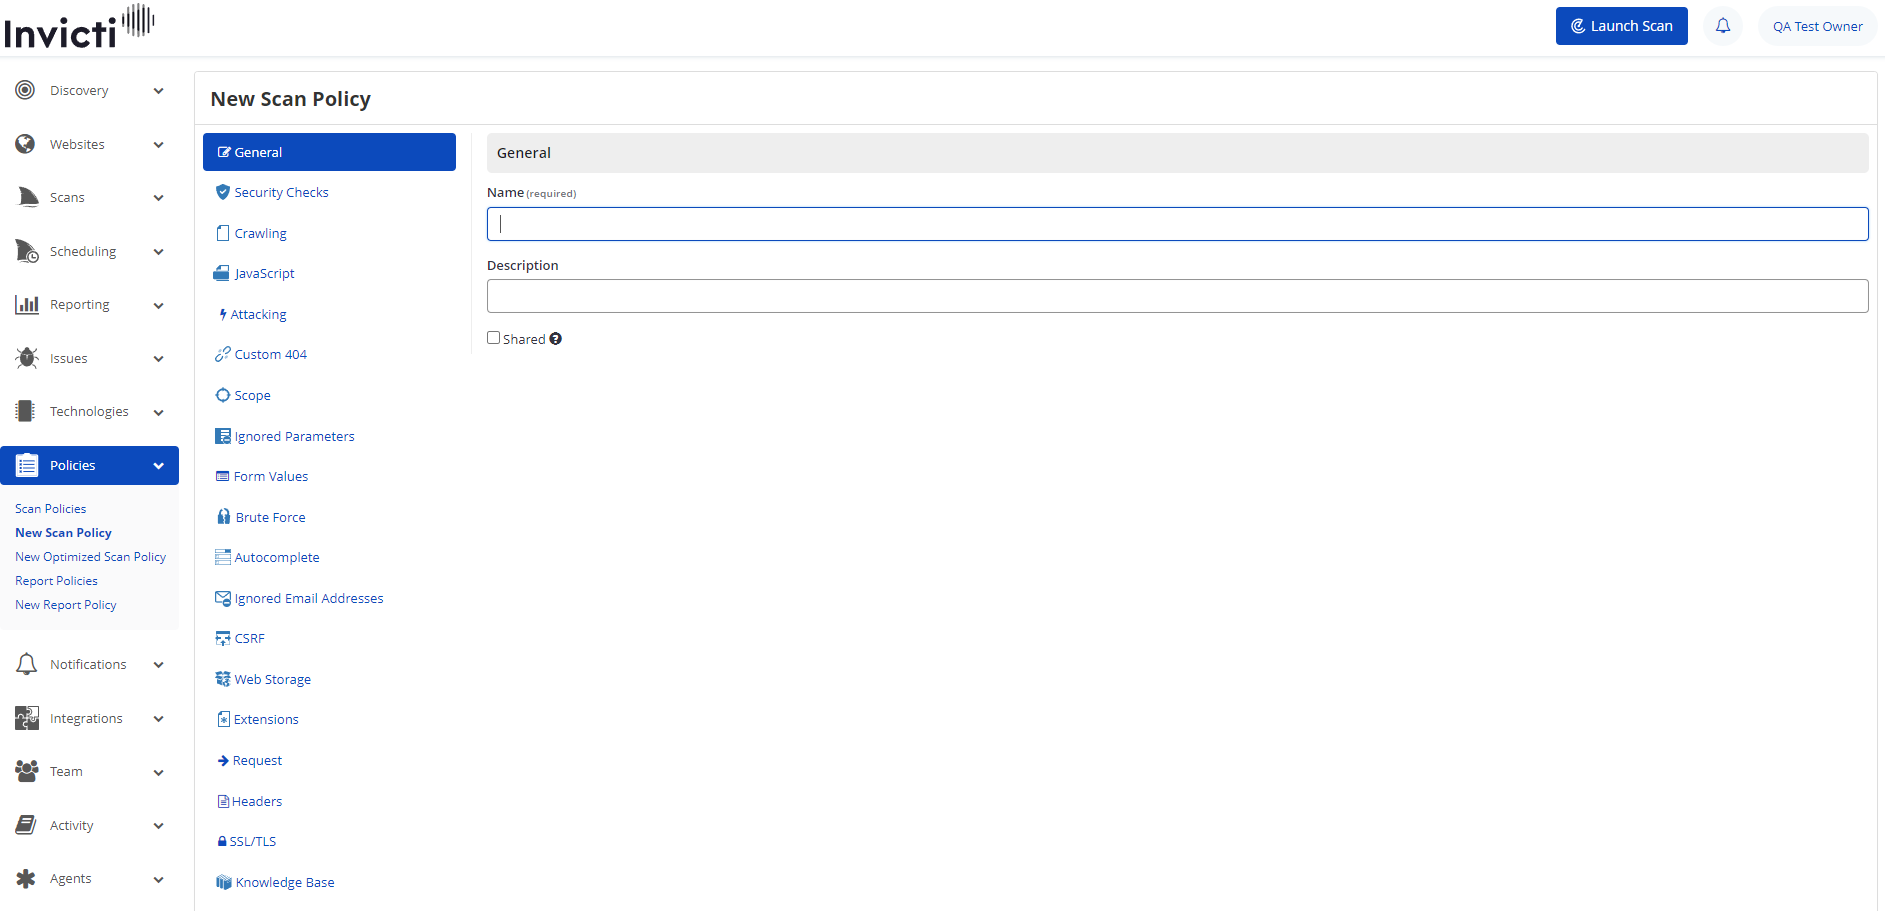Screen dimensions: 1885x911
Task: Open the QA Test Owner account menu
Action: [1817, 26]
